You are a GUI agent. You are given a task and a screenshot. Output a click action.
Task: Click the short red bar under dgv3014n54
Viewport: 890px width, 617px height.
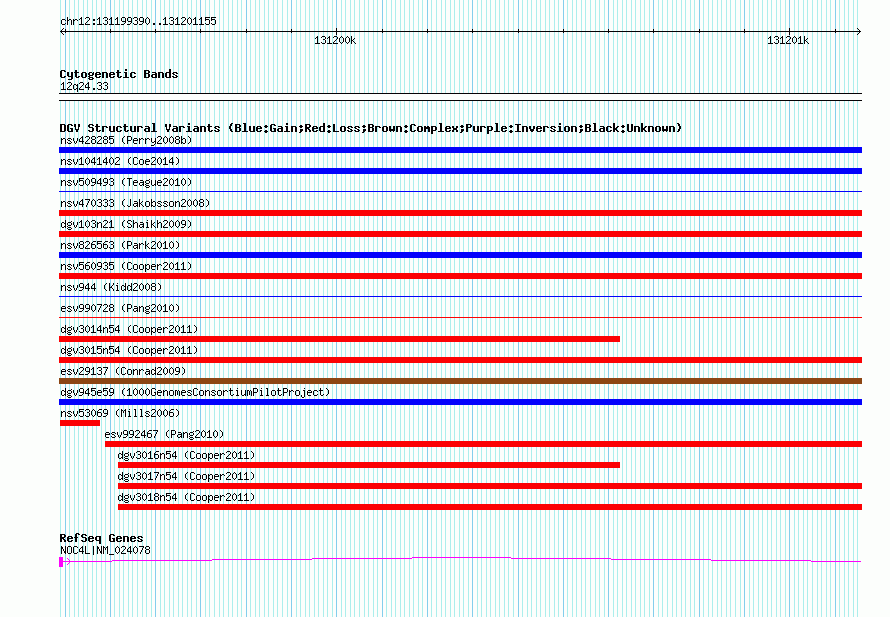pos(339,339)
